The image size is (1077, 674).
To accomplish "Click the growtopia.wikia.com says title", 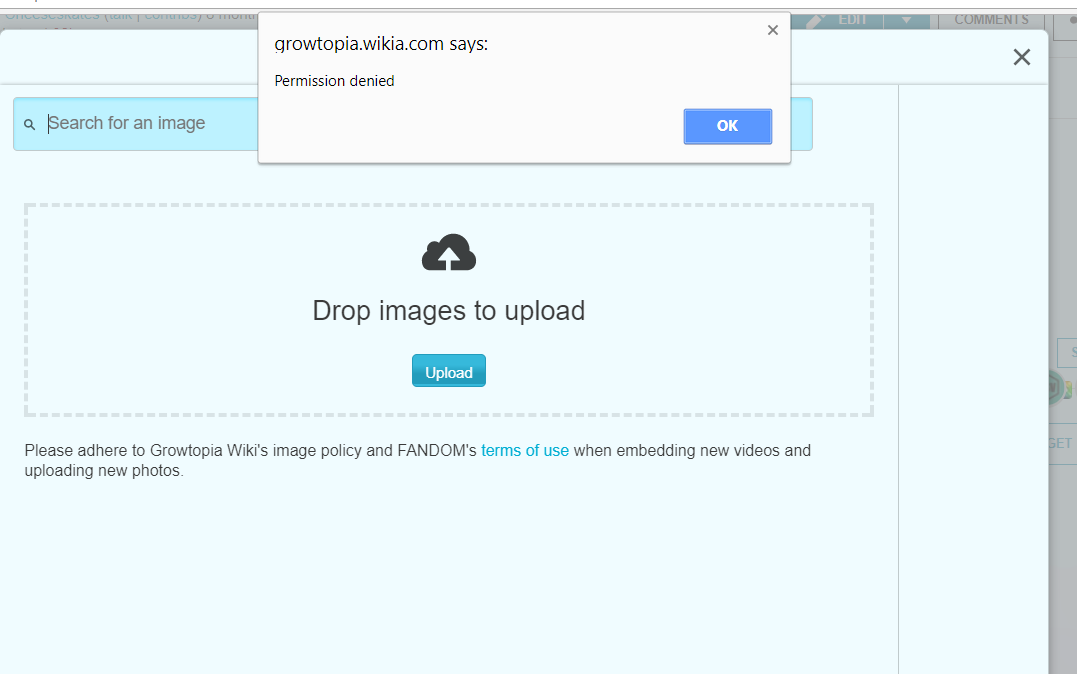I will point(381,44).
